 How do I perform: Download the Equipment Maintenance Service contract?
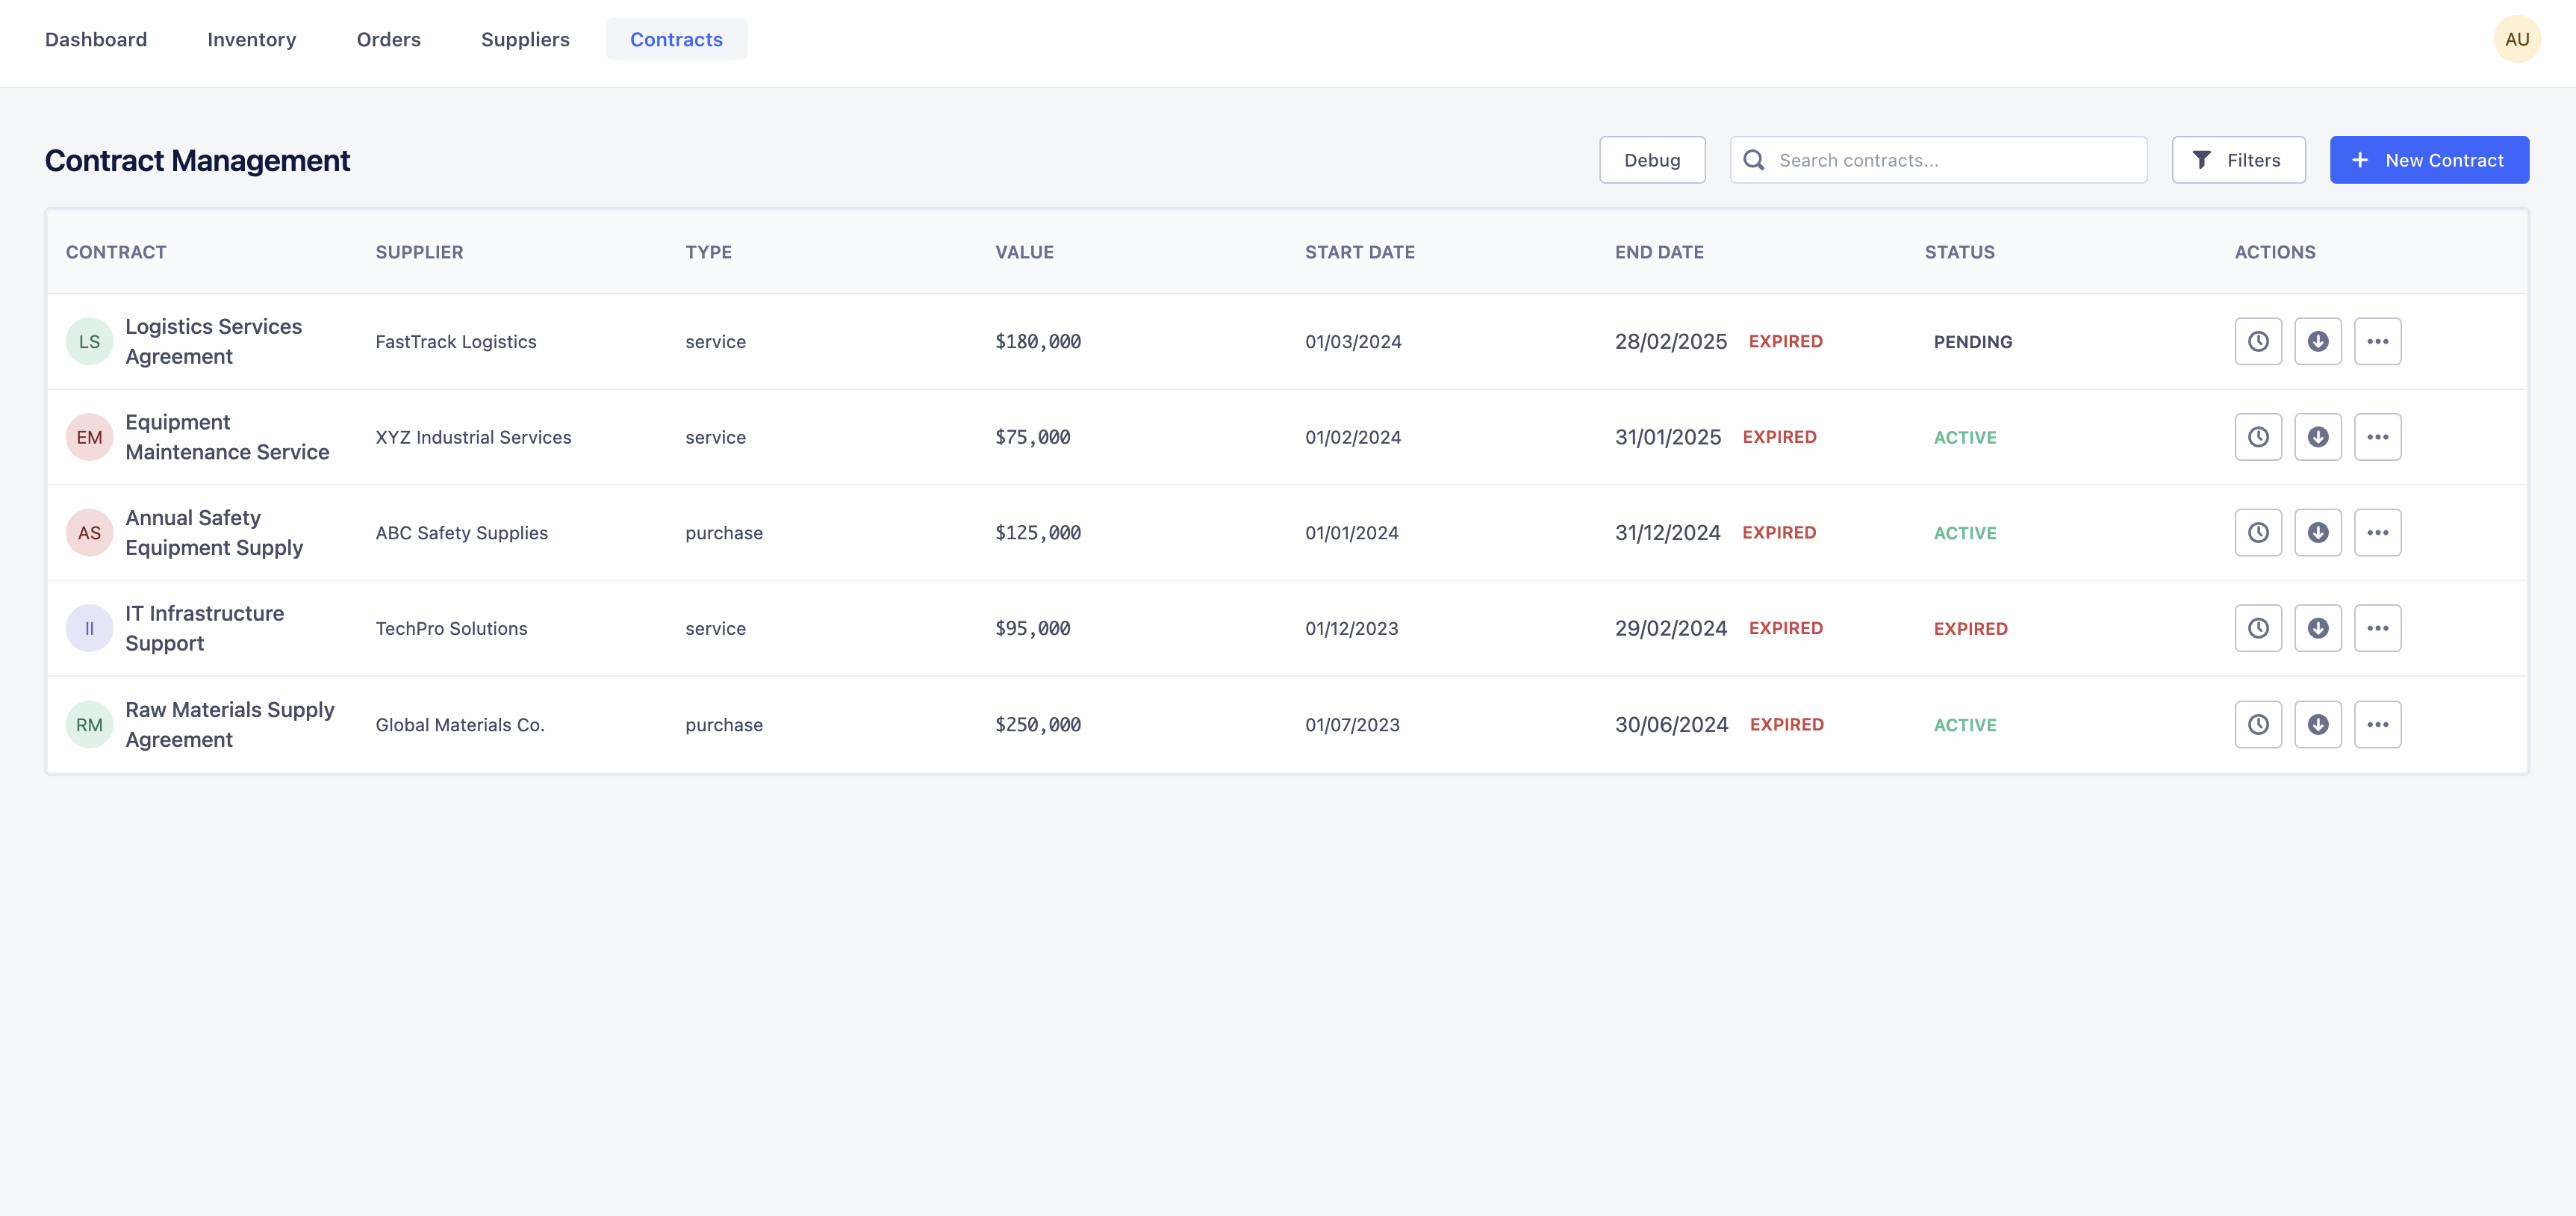pyautogui.click(x=2317, y=437)
